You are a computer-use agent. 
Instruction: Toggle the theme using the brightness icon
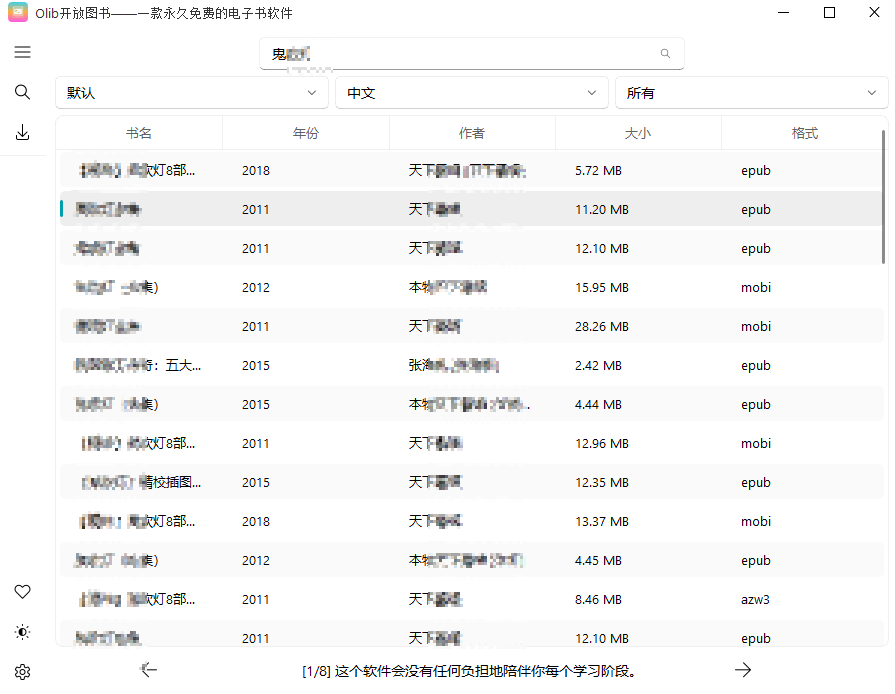pos(22,631)
